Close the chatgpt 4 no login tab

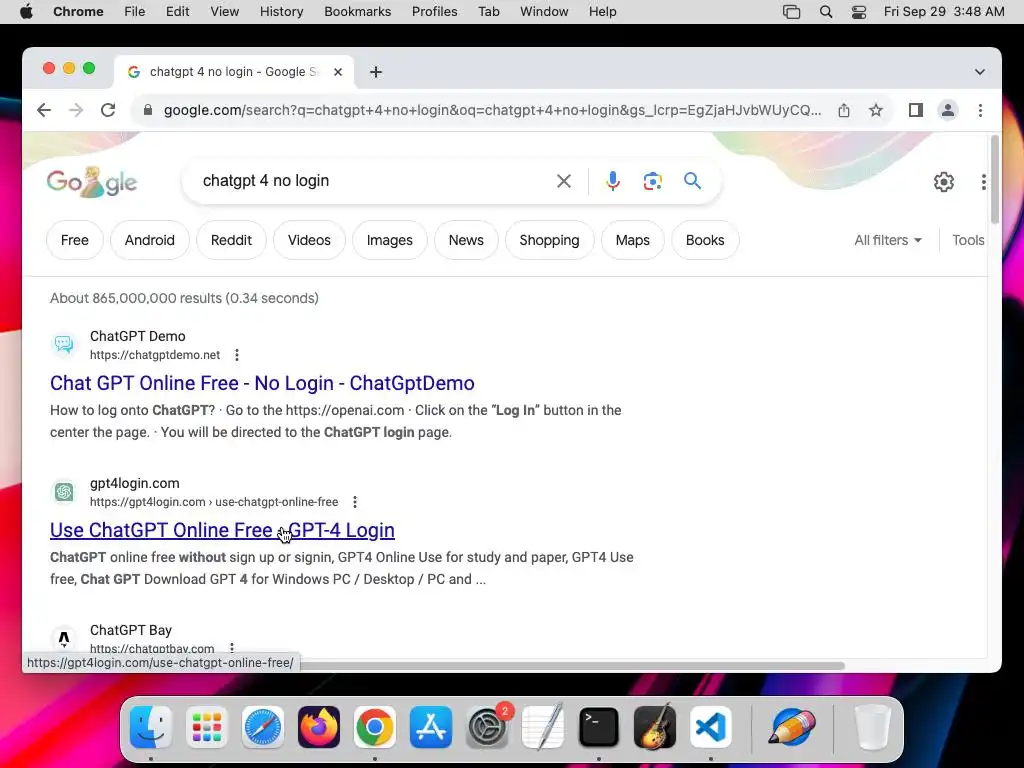pyautogui.click(x=338, y=72)
